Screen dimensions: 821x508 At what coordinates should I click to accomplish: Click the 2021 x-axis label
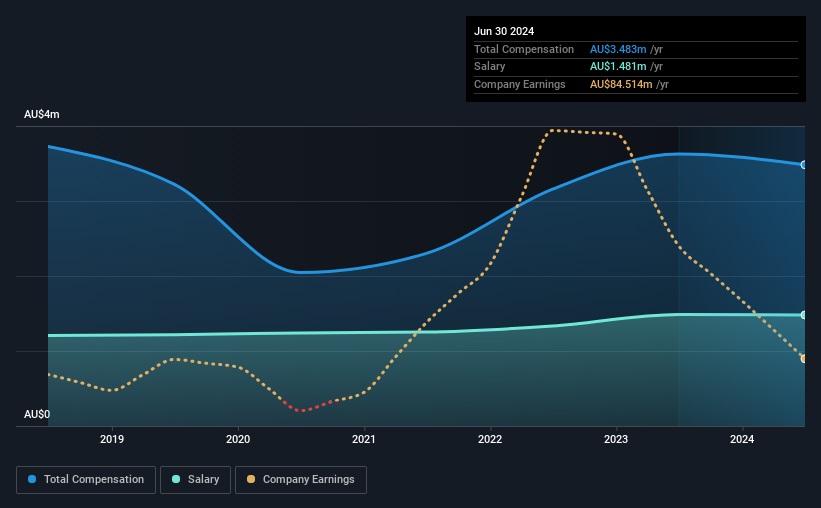coord(364,439)
